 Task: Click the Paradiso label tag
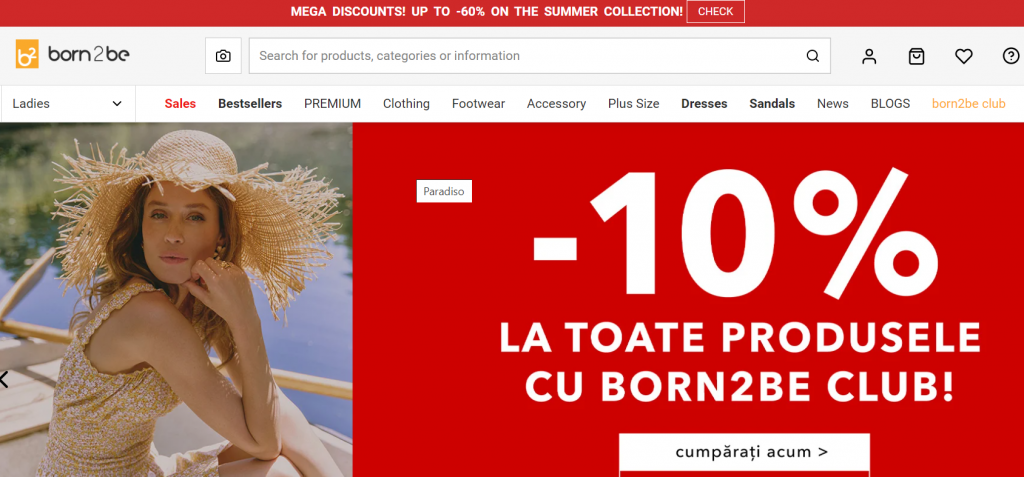(x=444, y=191)
